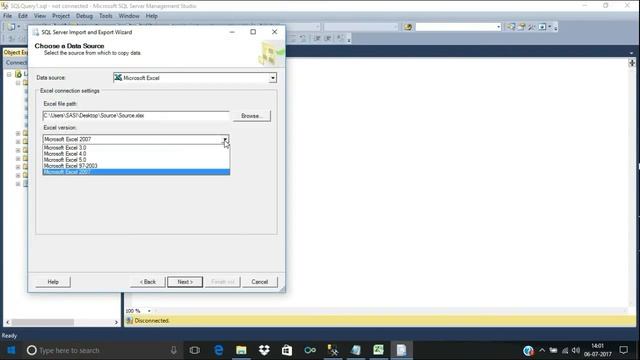Select Microsoft Excel 5.0 from the list
Screen dimensions: 640x360
click(136, 160)
